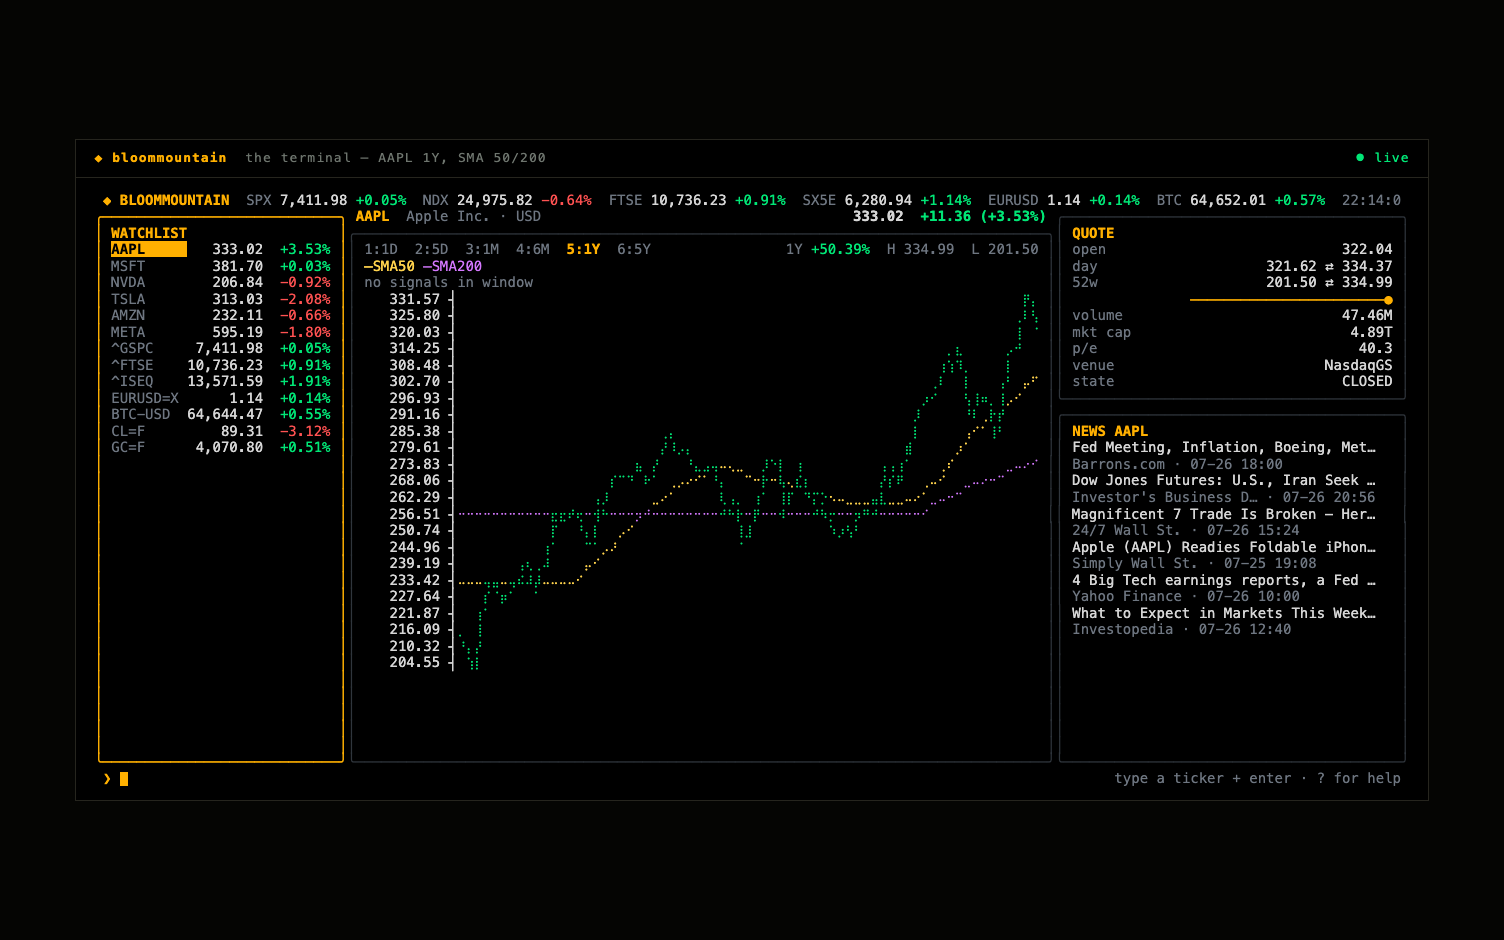
Task: Click open price 322.04 in quote panel
Action: pos(1367,249)
